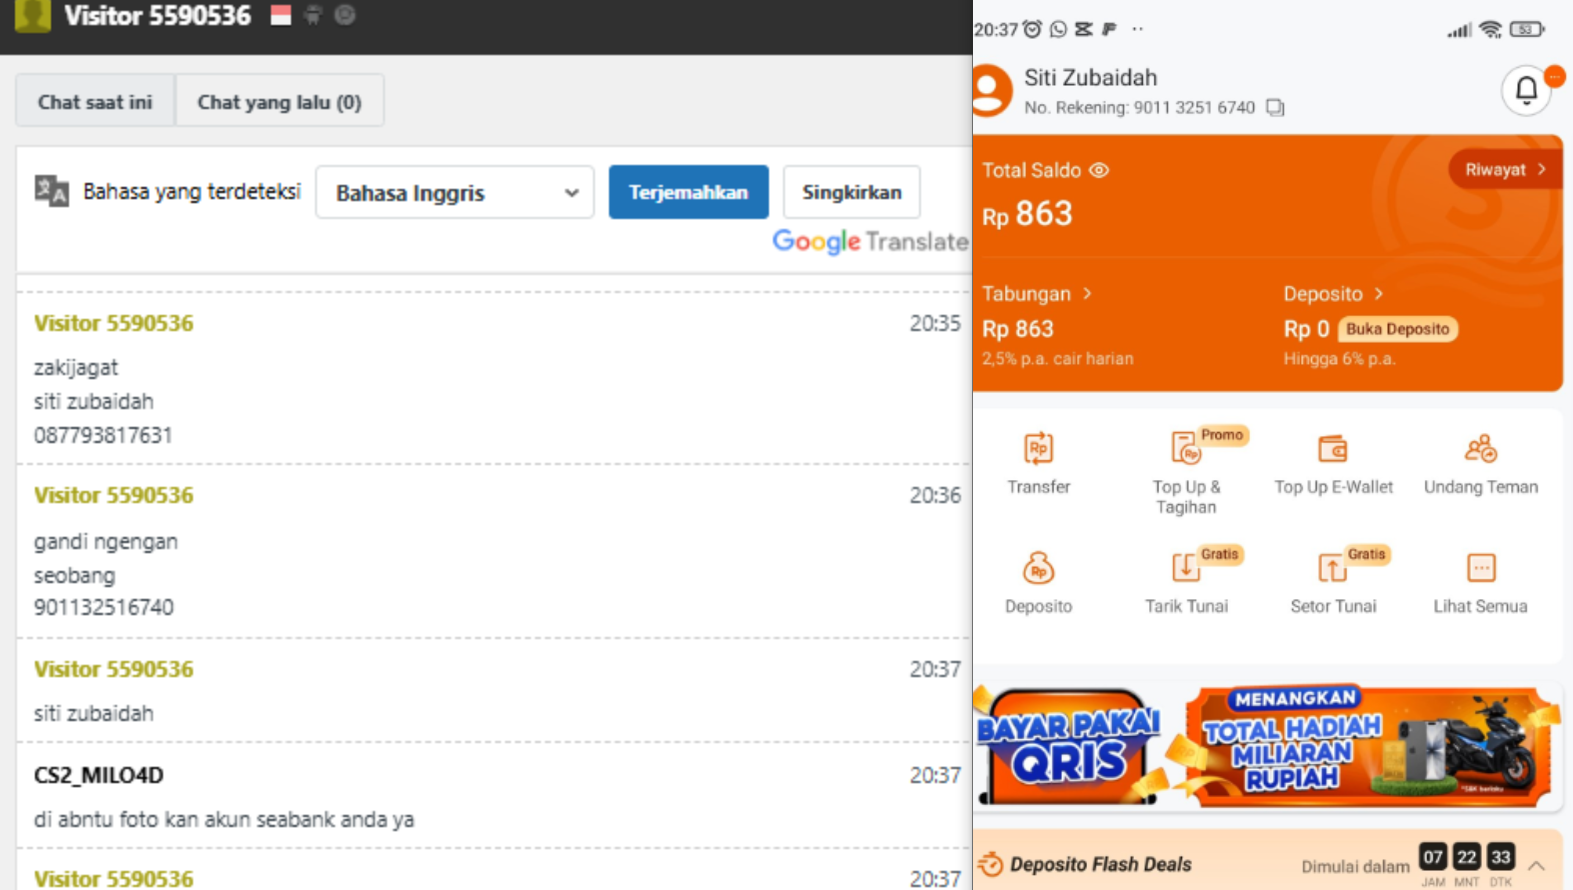Image resolution: width=1573 pixels, height=890 pixels.
Task: Click the round icon after visitor flag
Action: (x=345, y=15)
